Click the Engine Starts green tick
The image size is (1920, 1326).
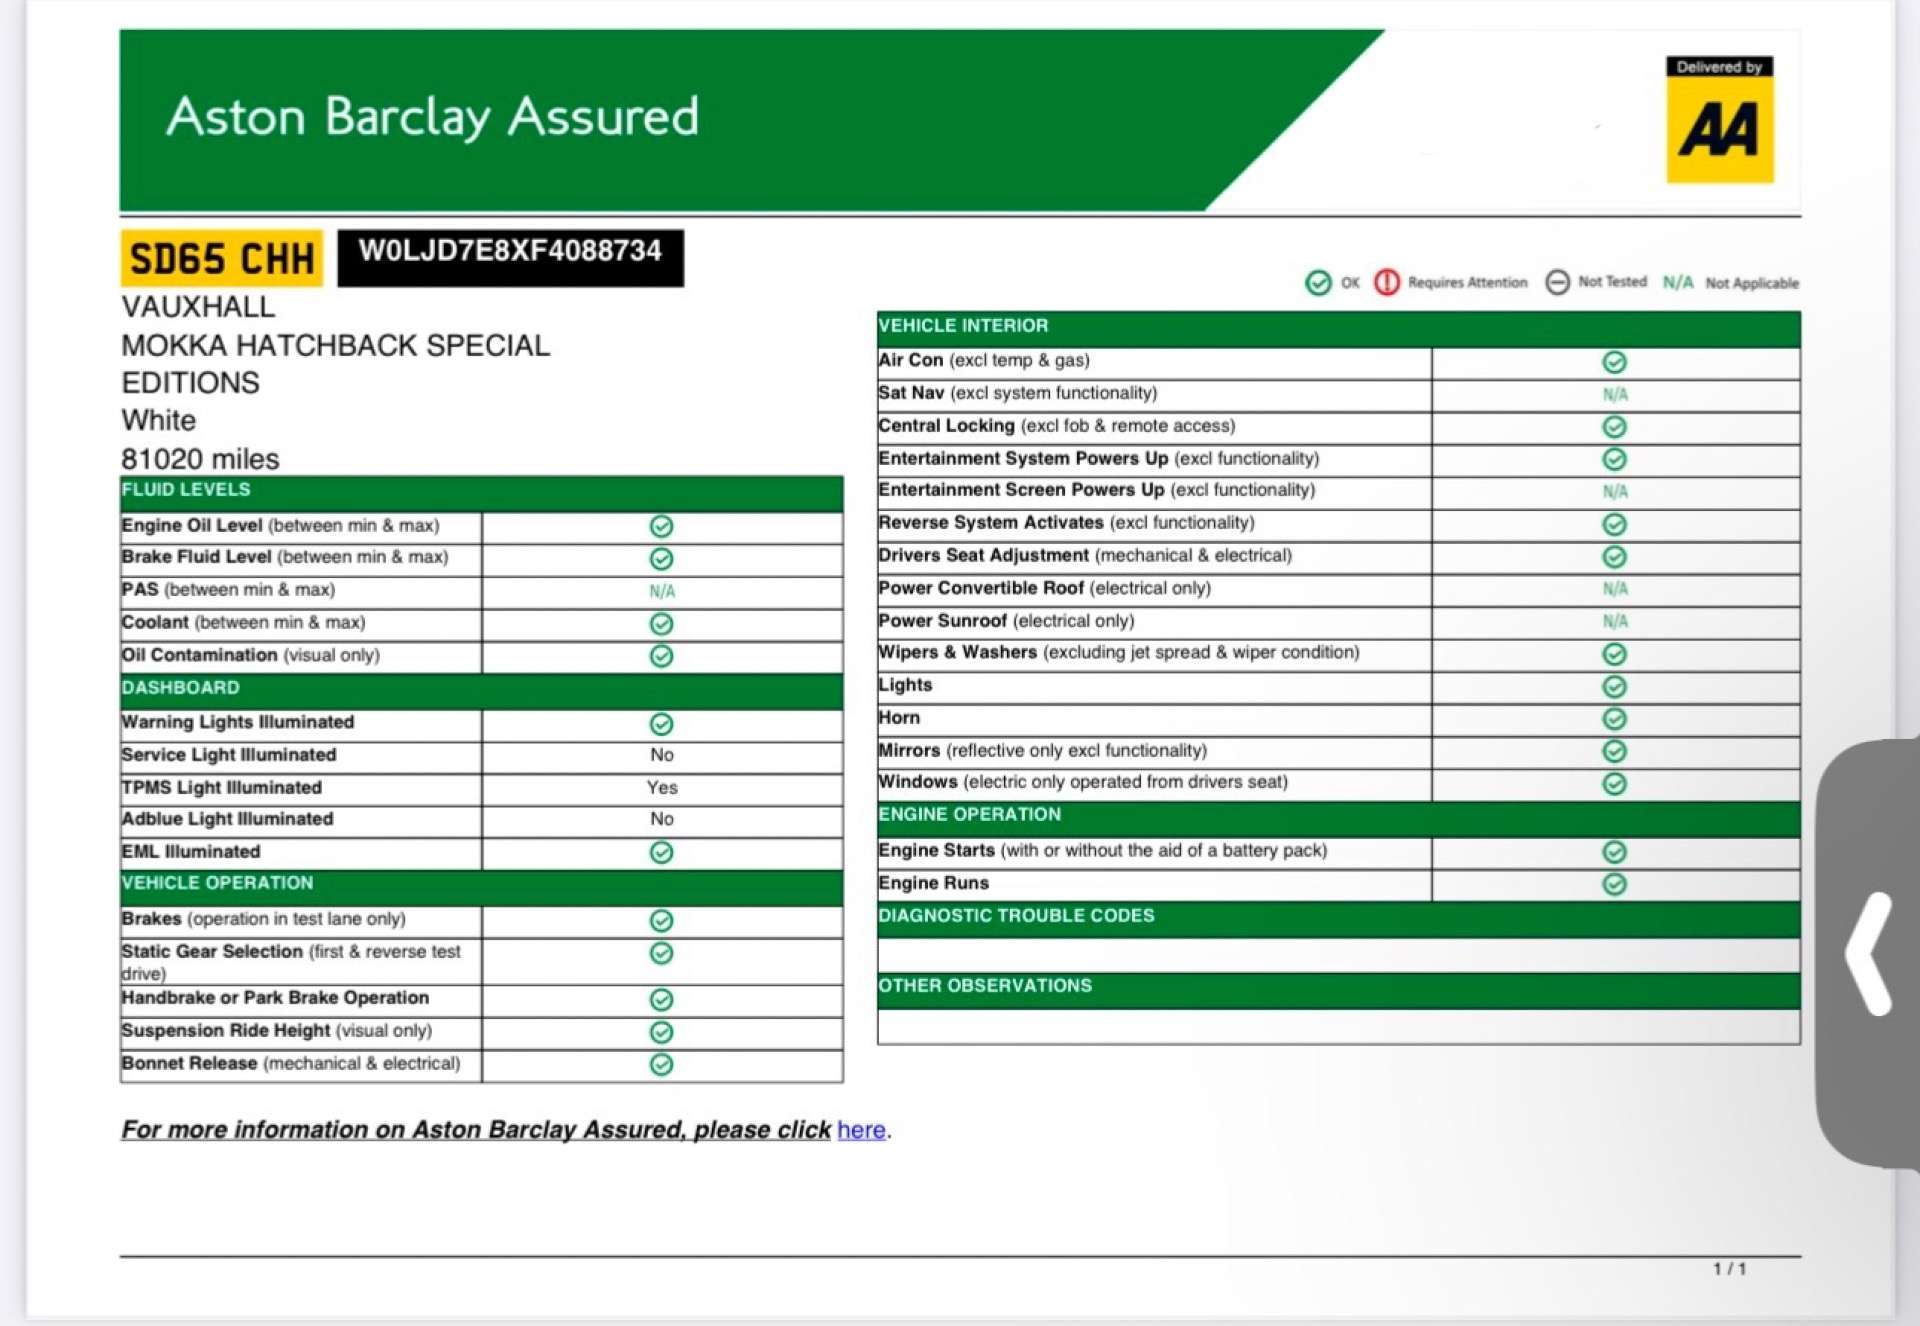1614,852
